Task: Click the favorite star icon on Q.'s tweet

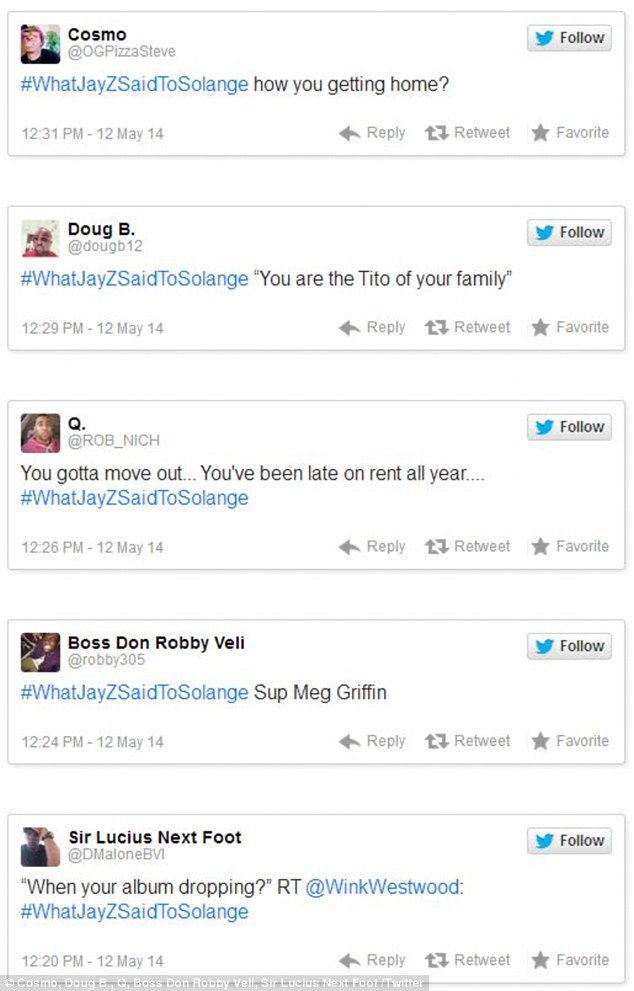Action: [x=540, y=547]
